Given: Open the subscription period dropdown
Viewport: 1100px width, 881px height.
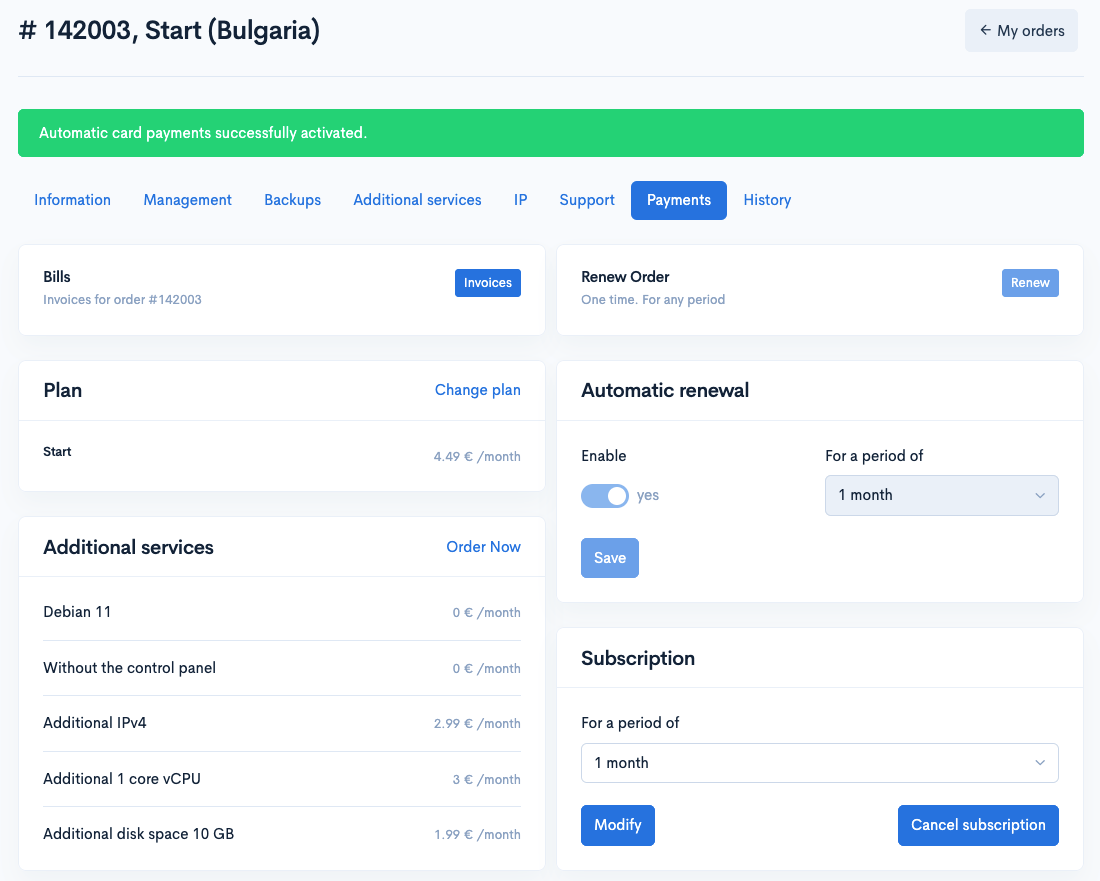Looking at the screenshot, I should pyautogui.click(x=819, y=762).
